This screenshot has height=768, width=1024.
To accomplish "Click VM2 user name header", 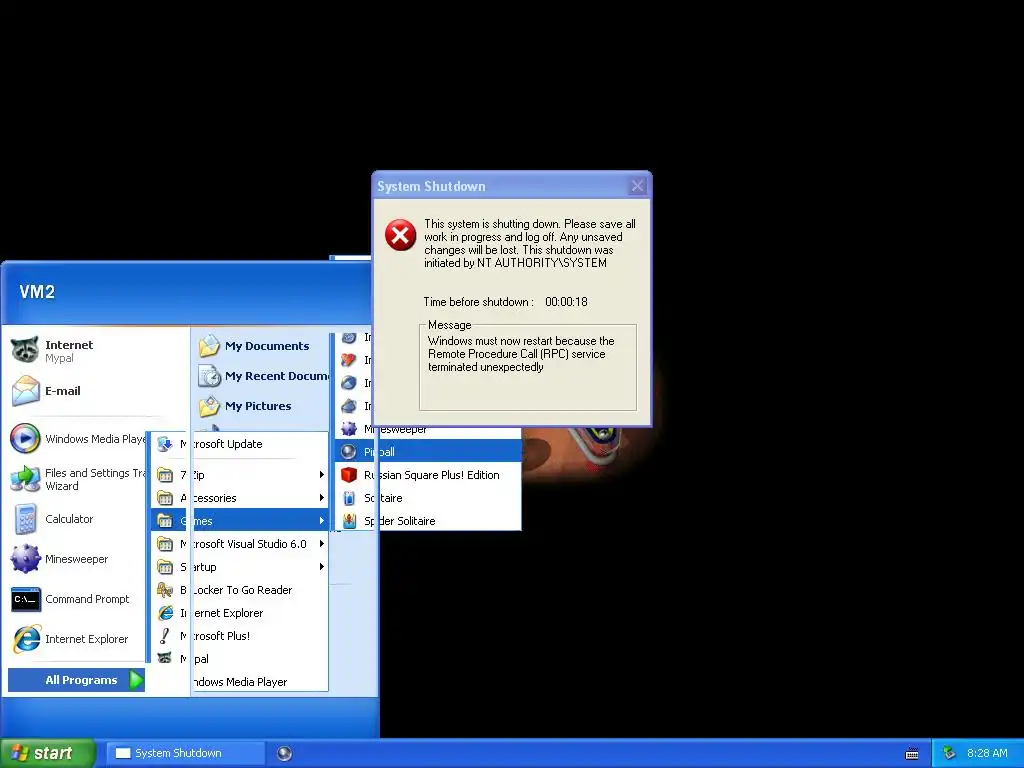I will click(x=37, y=292).
